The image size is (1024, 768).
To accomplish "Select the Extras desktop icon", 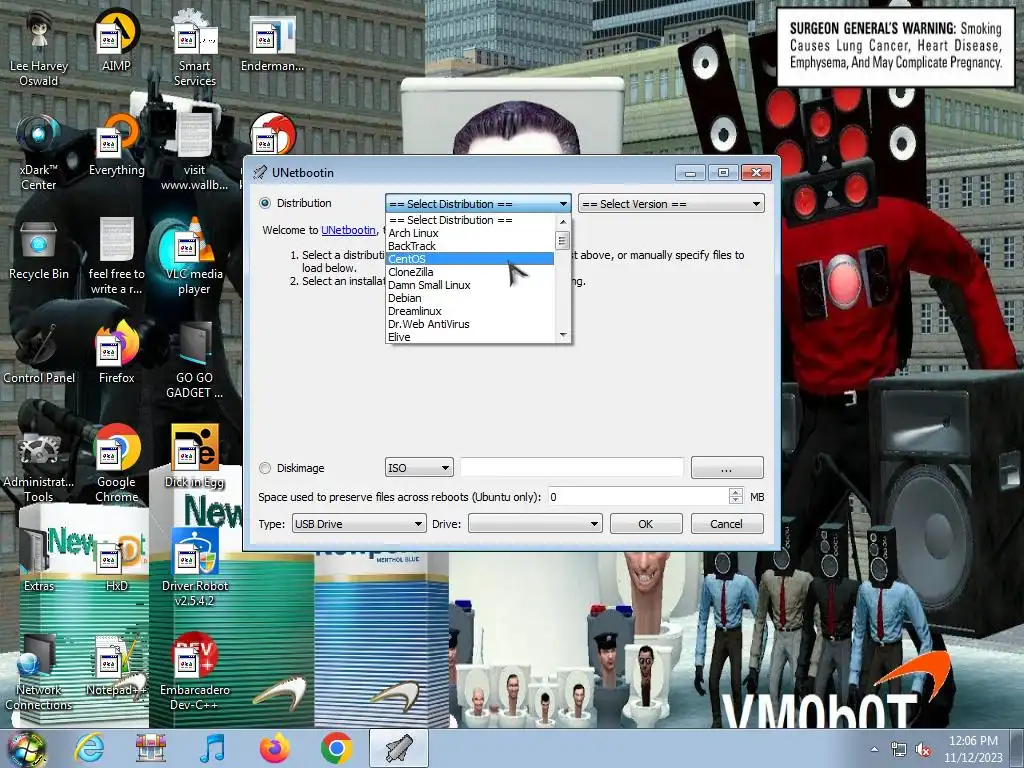I will (x=39, y=562).
